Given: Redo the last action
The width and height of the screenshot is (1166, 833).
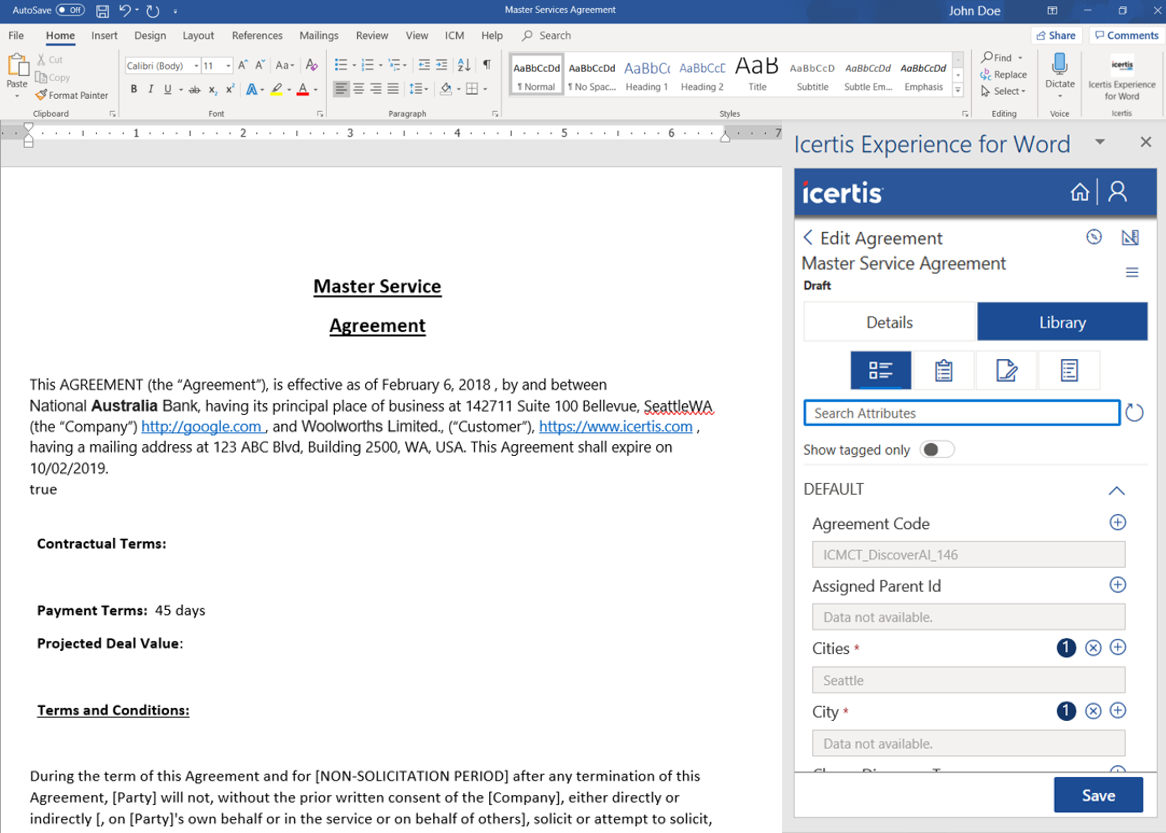Looking at the screenshot, I should pos(152,10).
